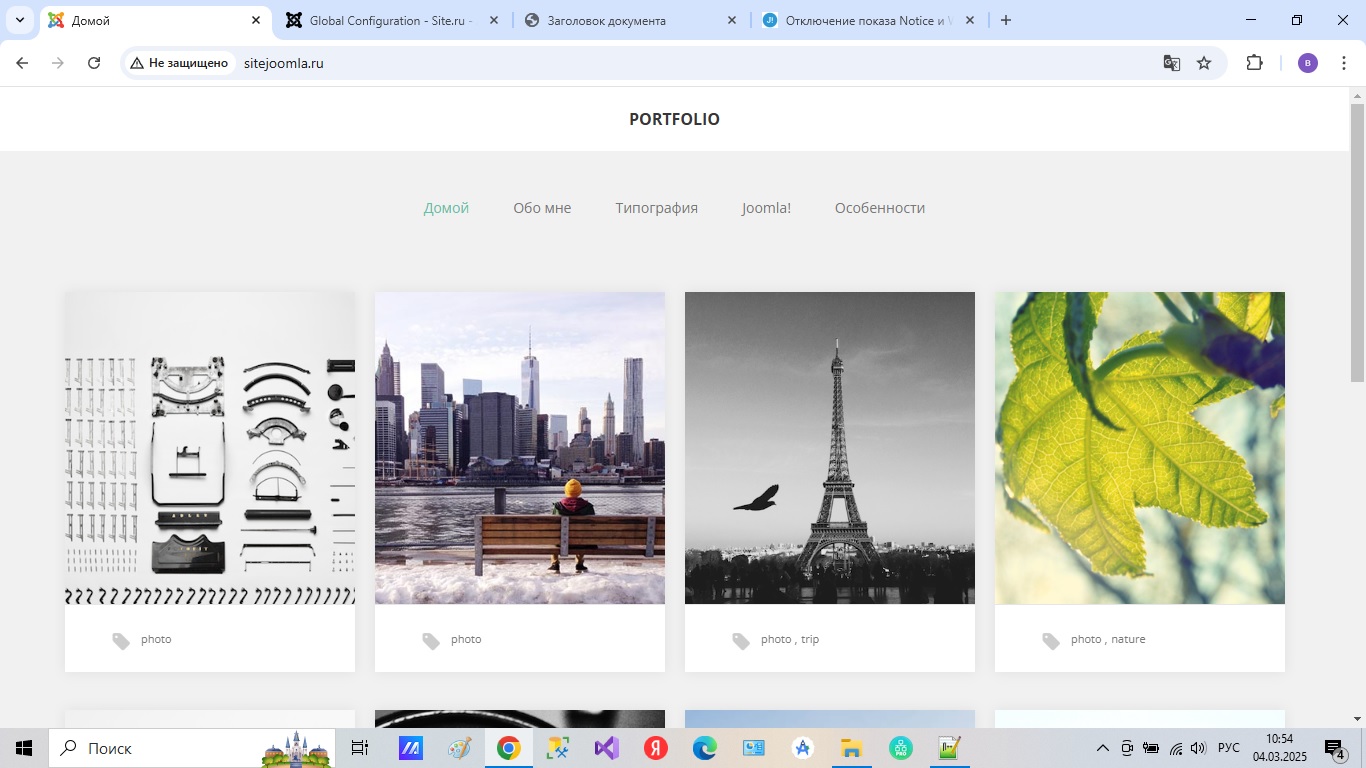The height and width of the screenshot is (768, 1366).
Task: Open the browser extensions puzzle icon
Action: 1254,63
